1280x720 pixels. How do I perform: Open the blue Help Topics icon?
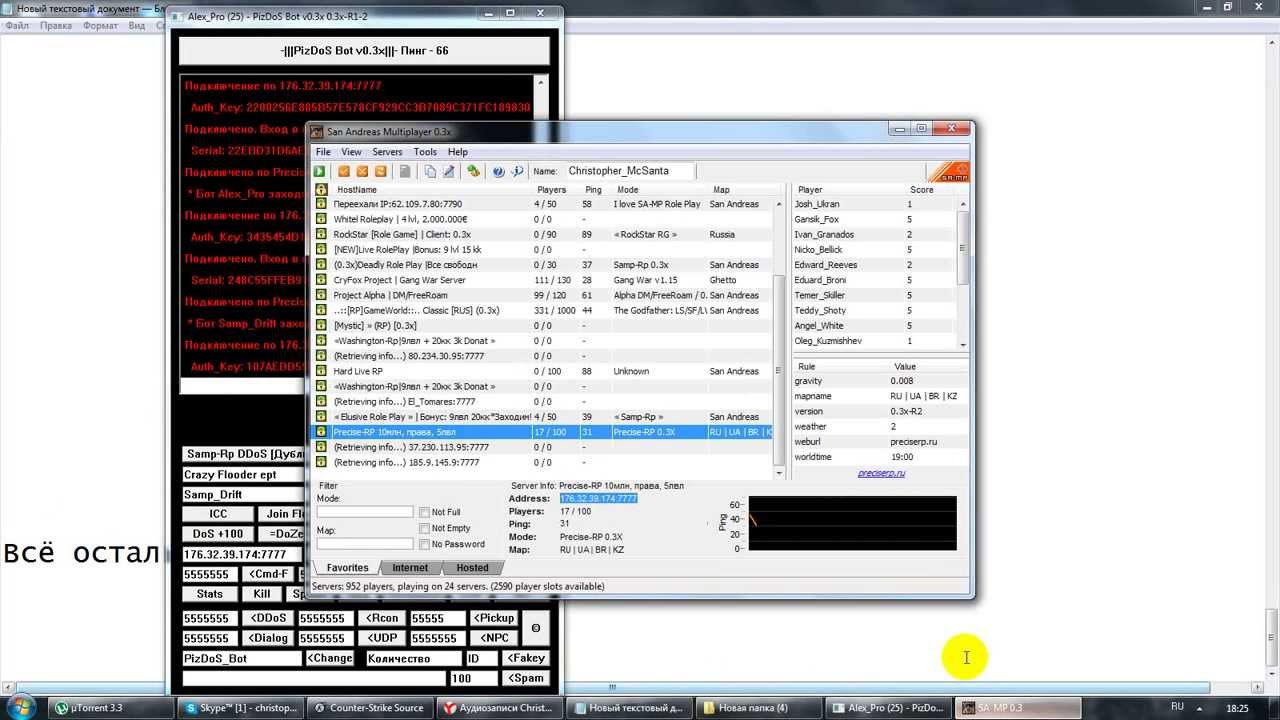(x=498, y=171)
